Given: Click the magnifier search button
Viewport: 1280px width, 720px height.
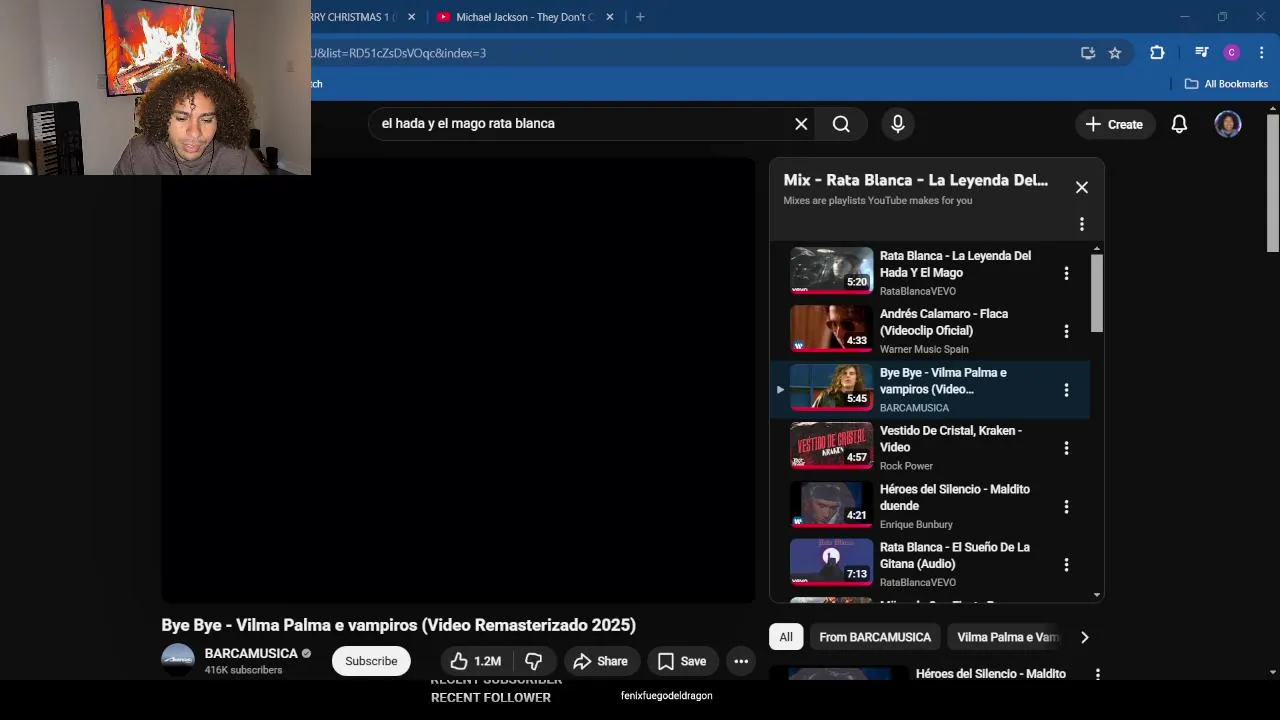Looking at the screenshot, I should point(841,124).
